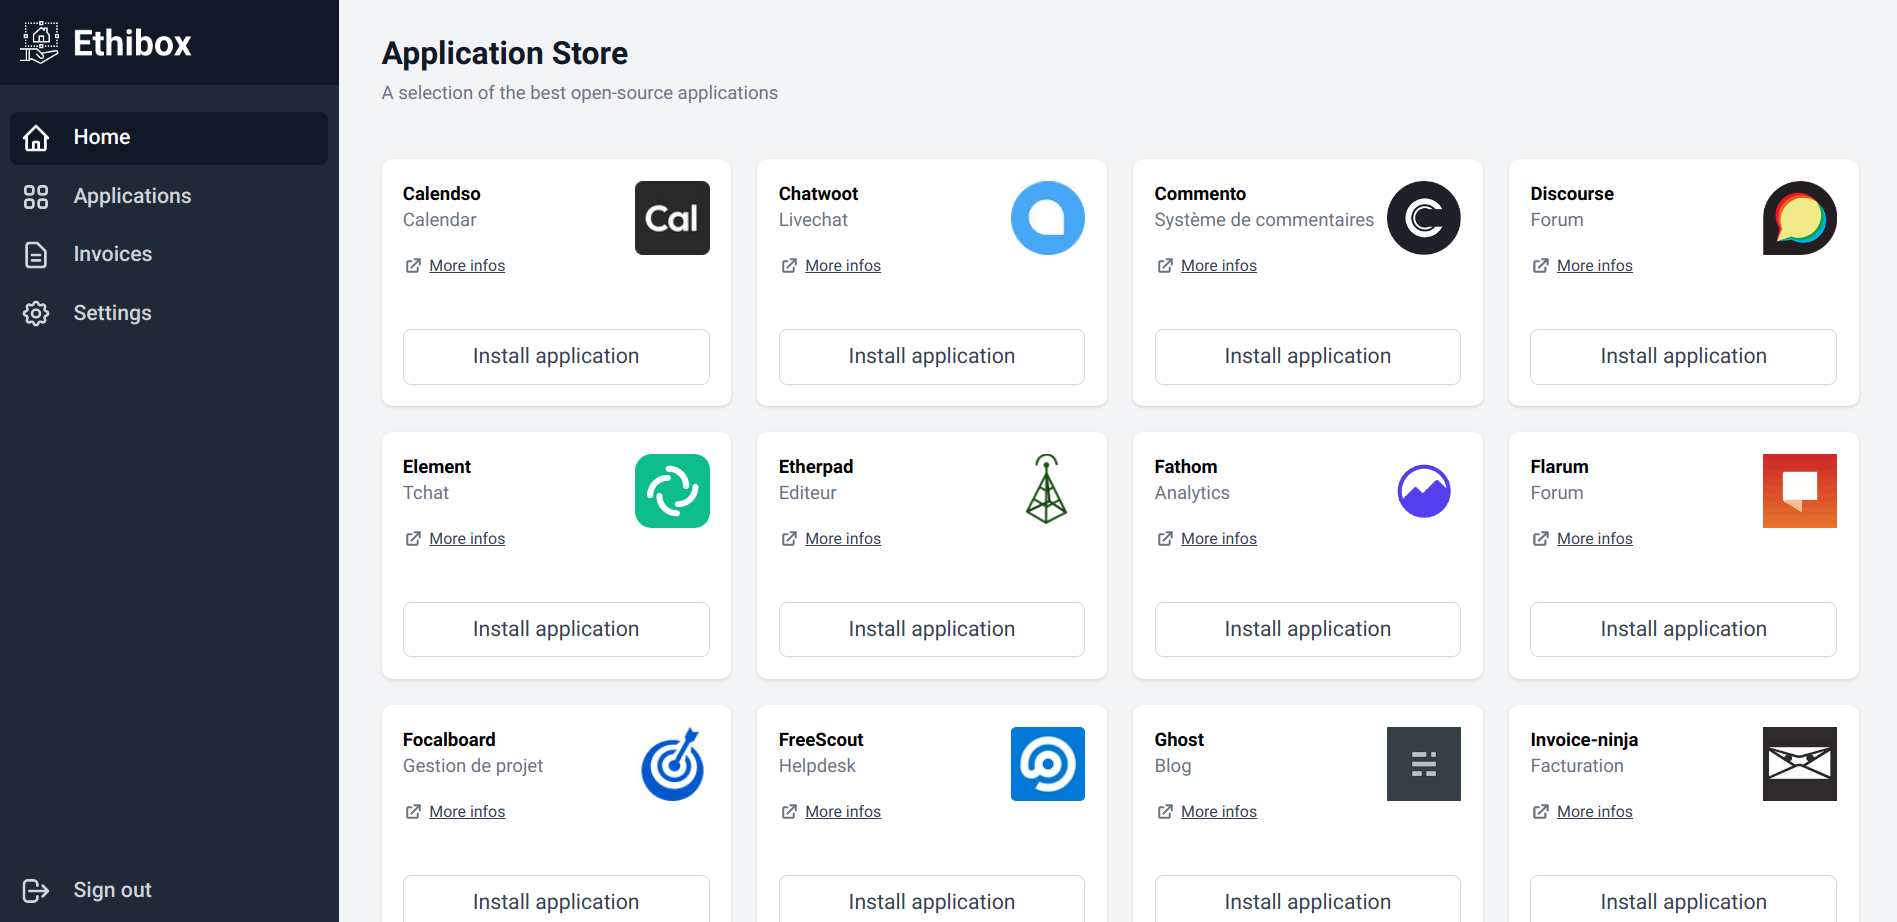The image size is (1897, 922).
Task: Click external link icon on Invoice-ninja card
Action: point(1541,812)
